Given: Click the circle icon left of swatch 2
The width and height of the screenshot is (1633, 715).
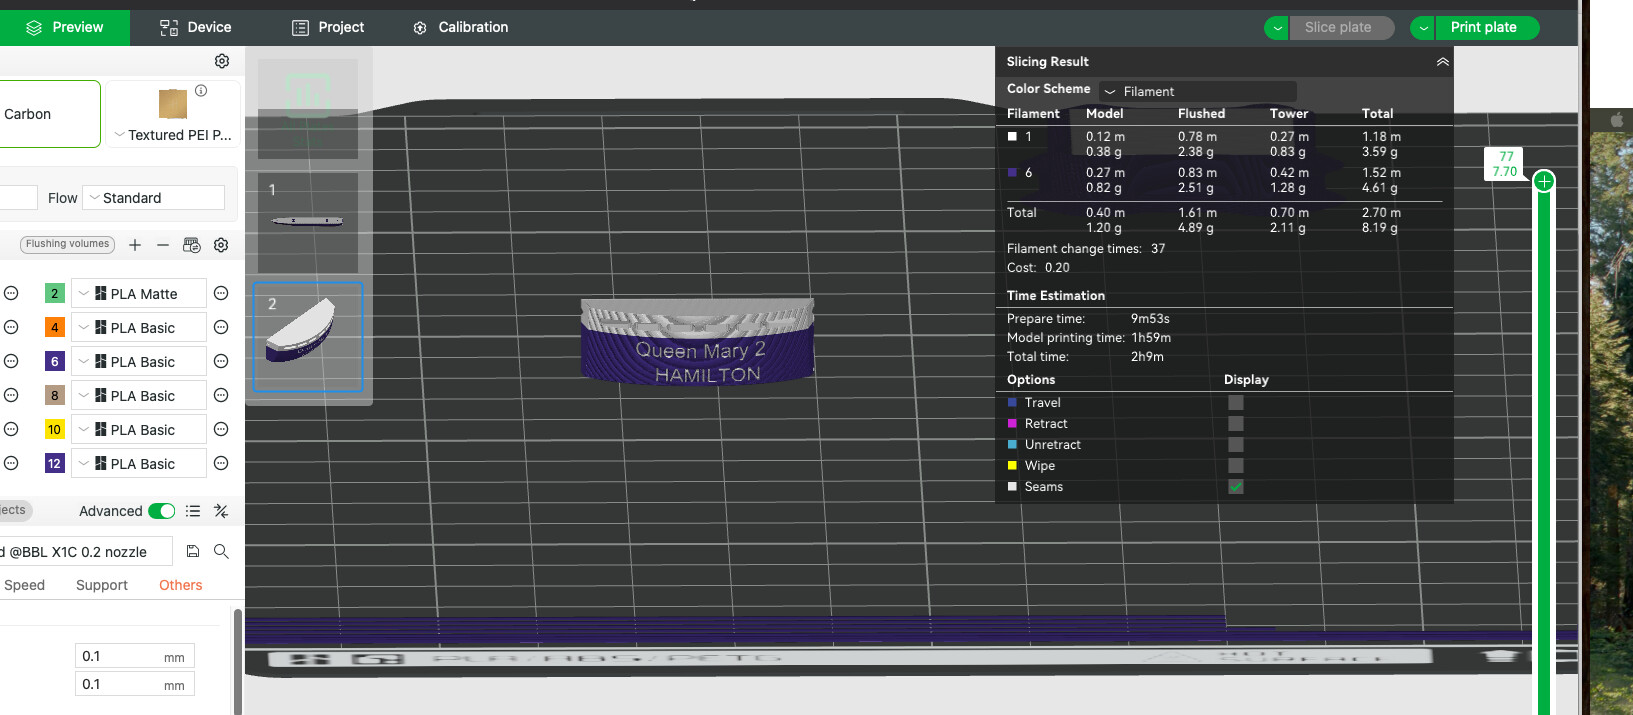Looking at the screenshot, I should (11, 293).
